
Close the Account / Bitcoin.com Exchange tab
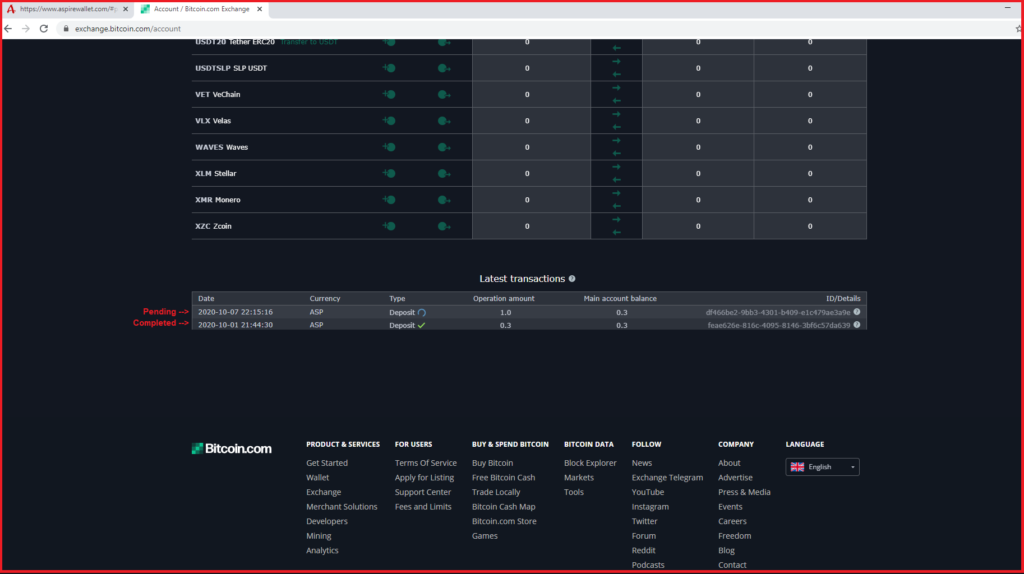coord(260,9)
